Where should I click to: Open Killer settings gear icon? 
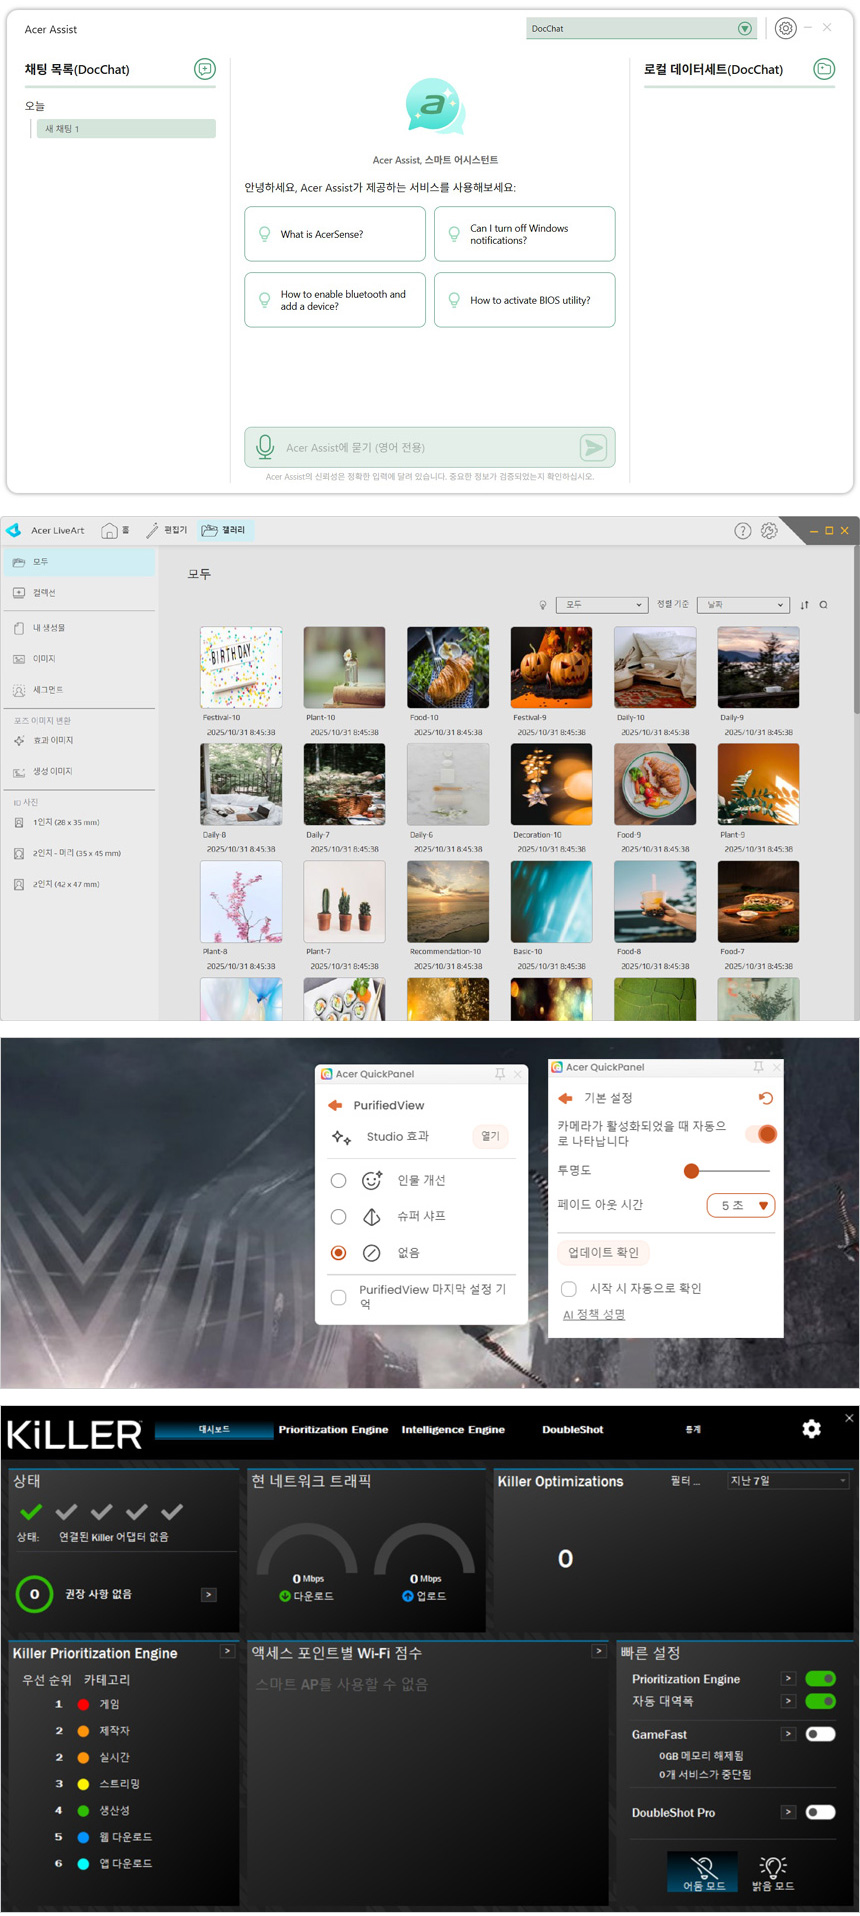click(x=811, y=1429)
